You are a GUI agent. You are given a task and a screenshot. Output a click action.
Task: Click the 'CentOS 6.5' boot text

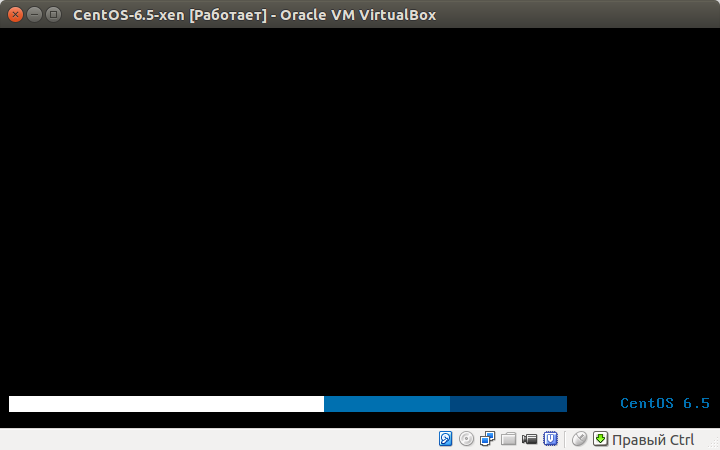[665, 403]
